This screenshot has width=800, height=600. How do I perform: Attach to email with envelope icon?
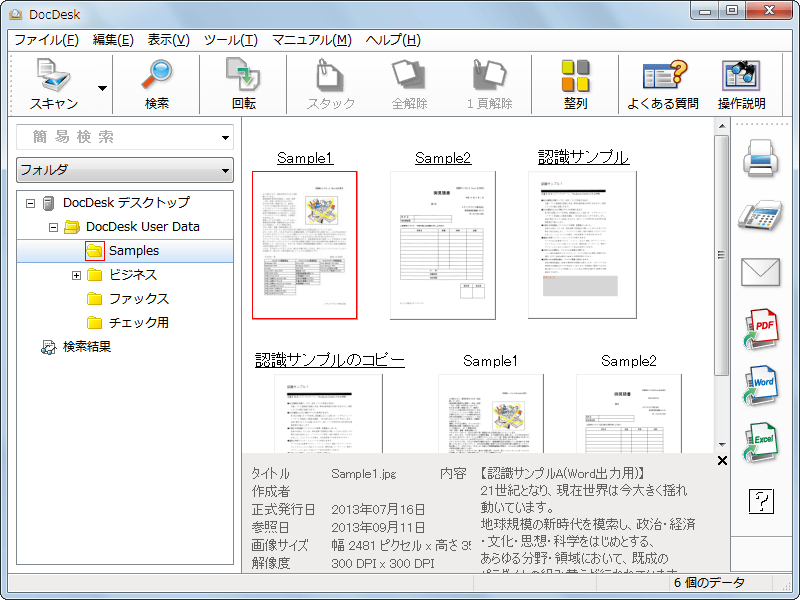point(761,272)
